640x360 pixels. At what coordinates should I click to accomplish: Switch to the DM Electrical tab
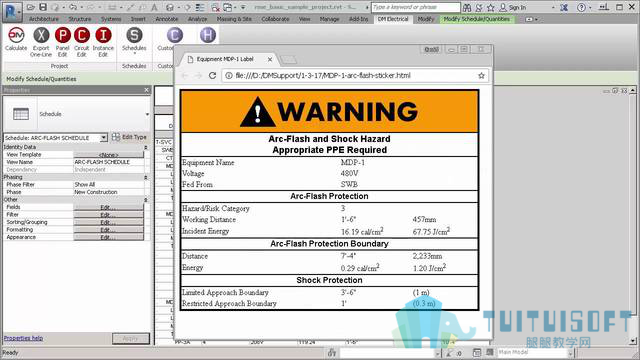coord(393,19)
